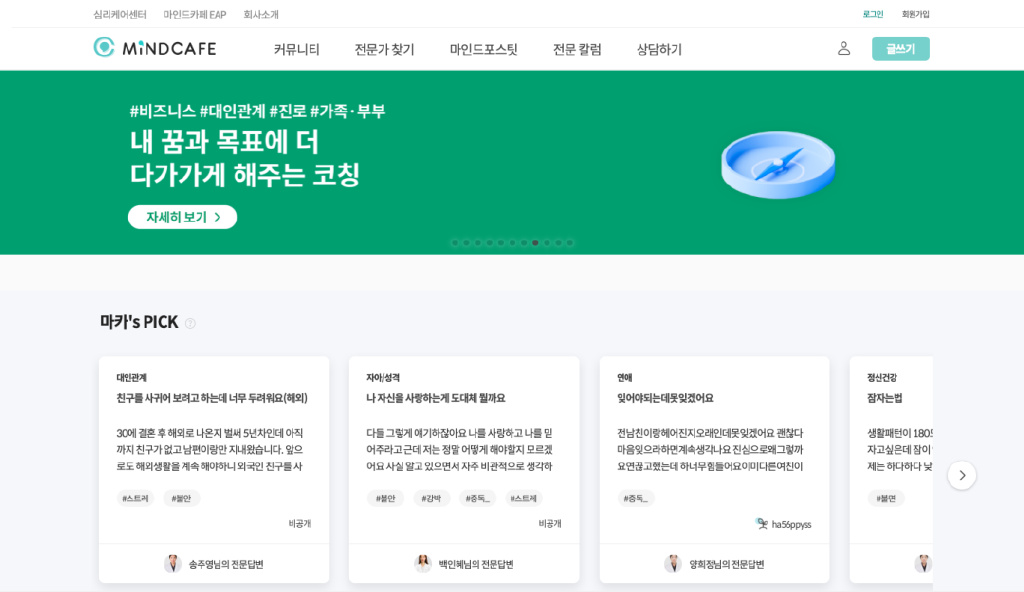The width and height of the screenshot is (1024, 592).
Task: Click the MINDCAFE logo
Action: point(155,48)
